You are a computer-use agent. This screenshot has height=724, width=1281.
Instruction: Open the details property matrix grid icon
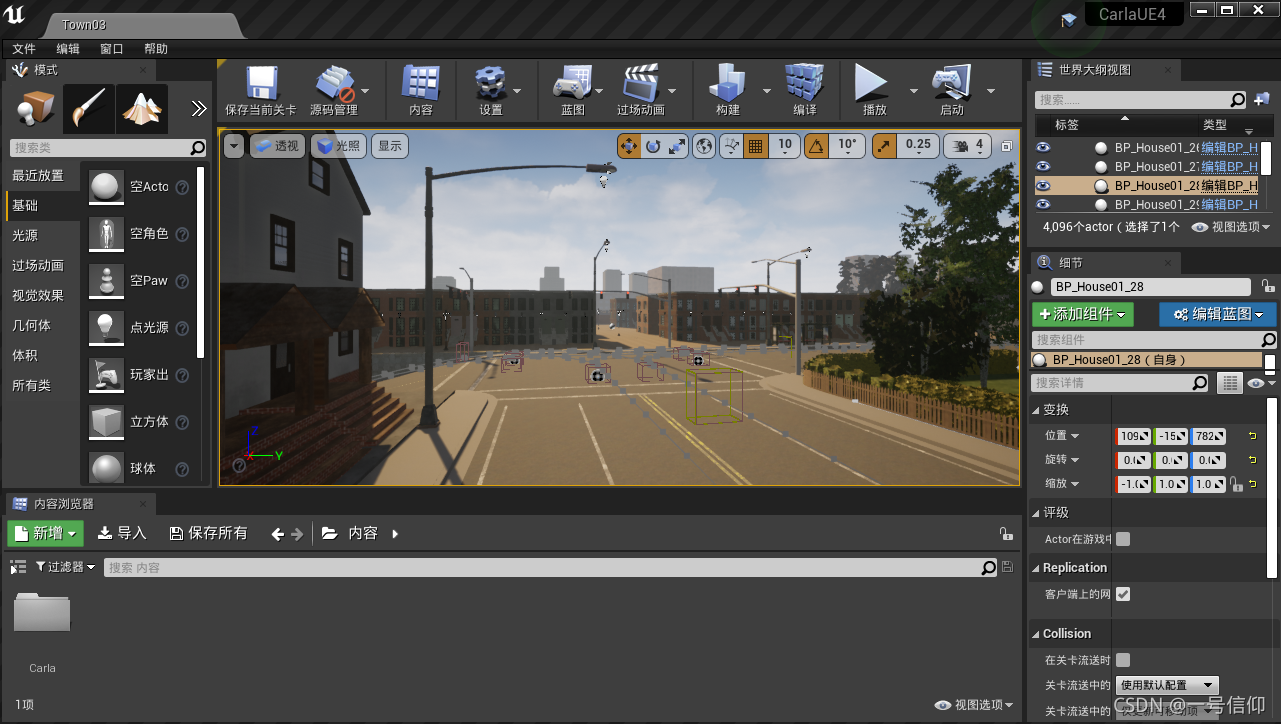1229,383
